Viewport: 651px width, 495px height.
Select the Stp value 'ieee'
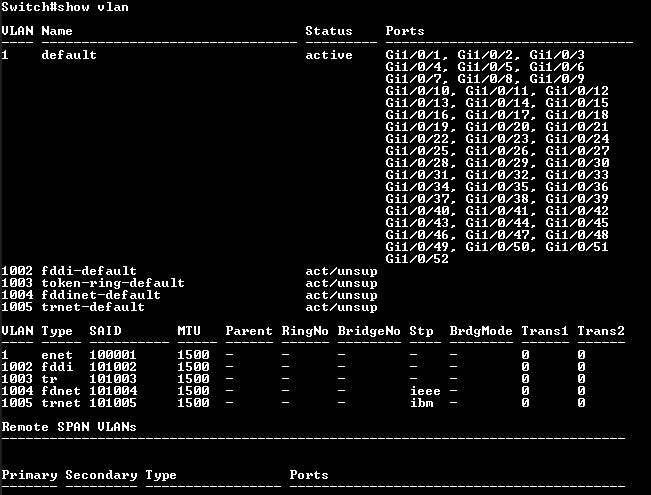coord(426,392)
